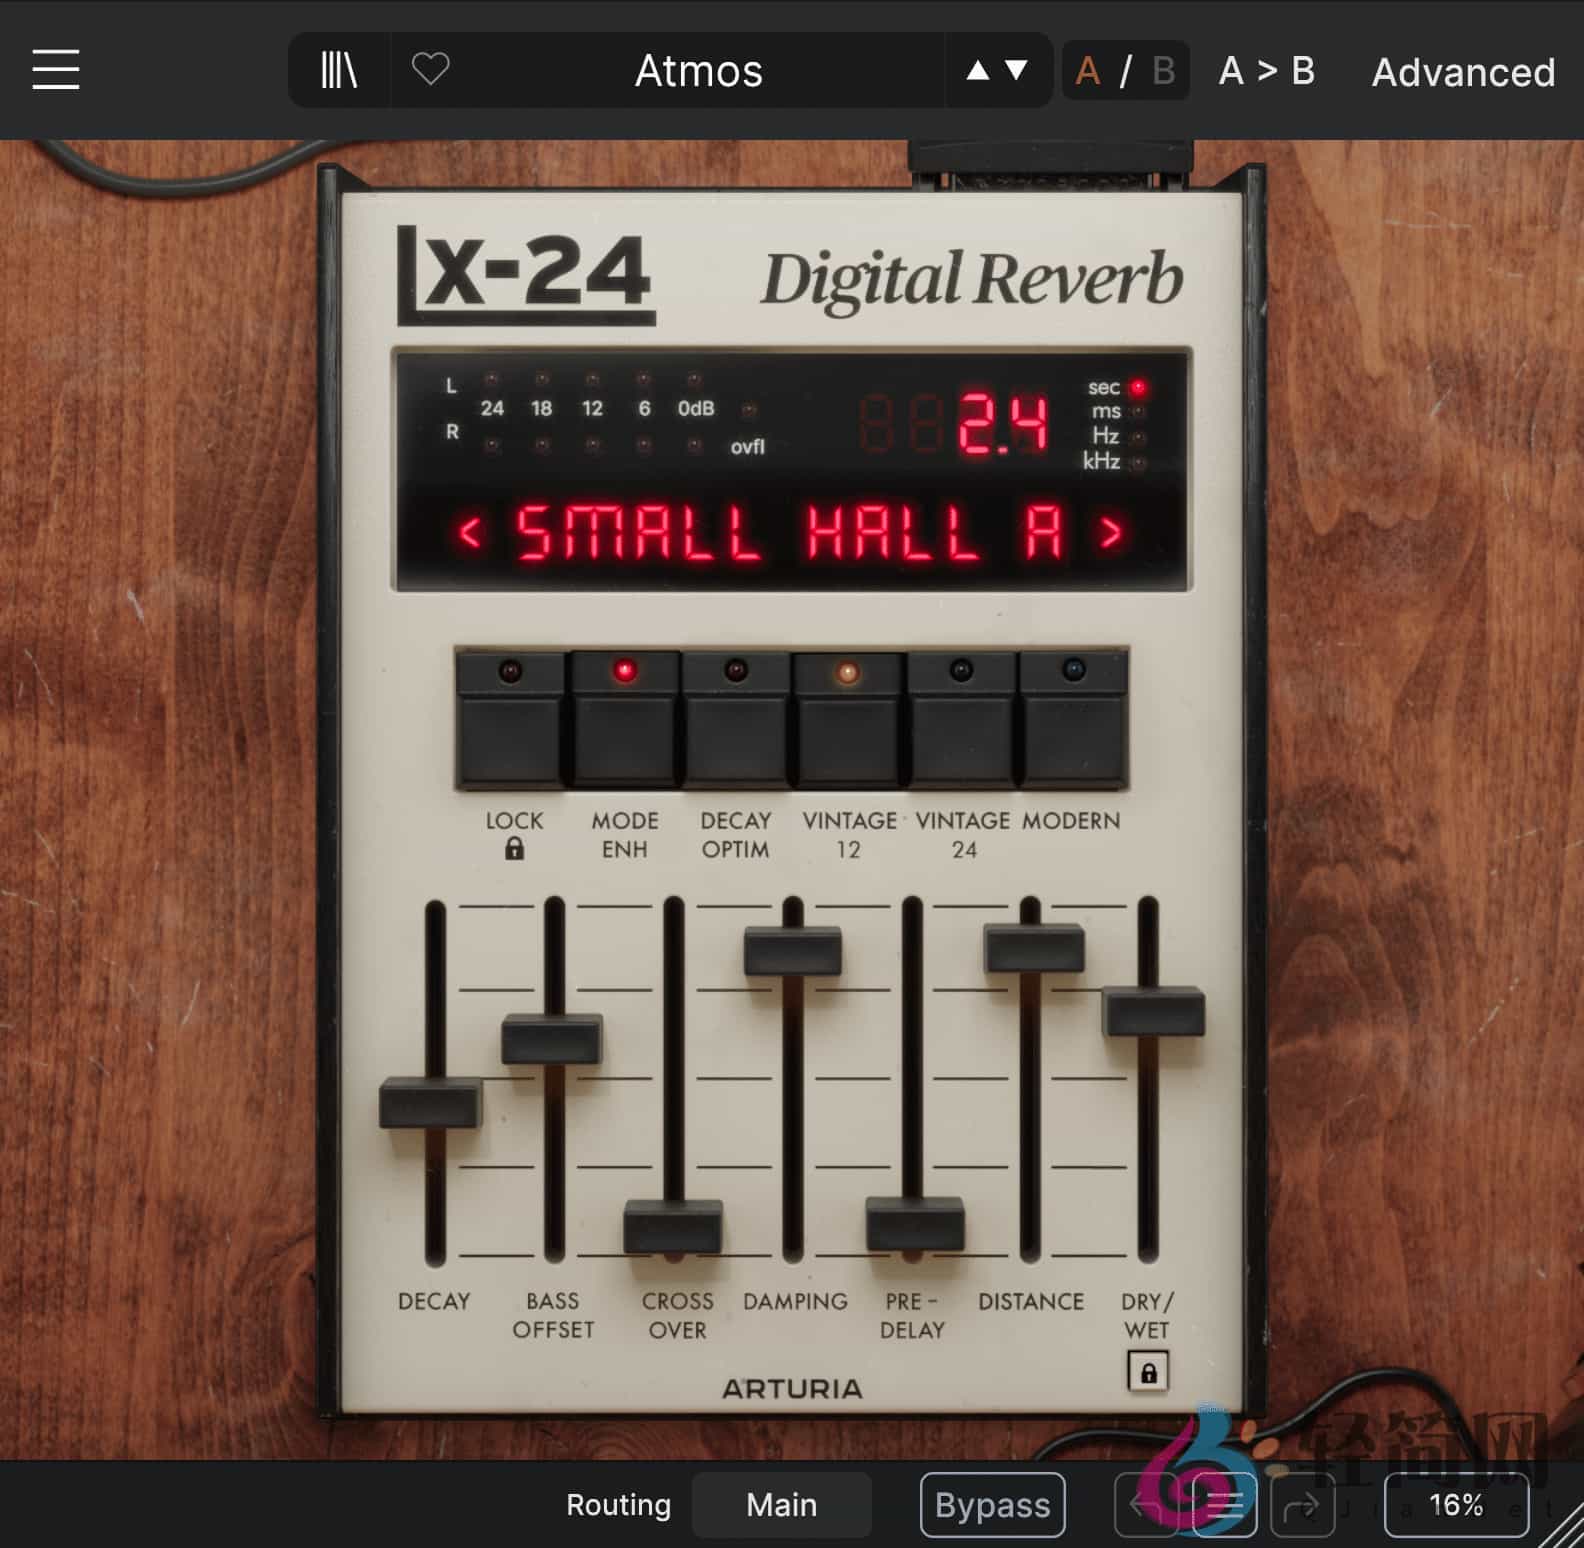Click the ovfl overflow indicator

(x=748, y=409)
